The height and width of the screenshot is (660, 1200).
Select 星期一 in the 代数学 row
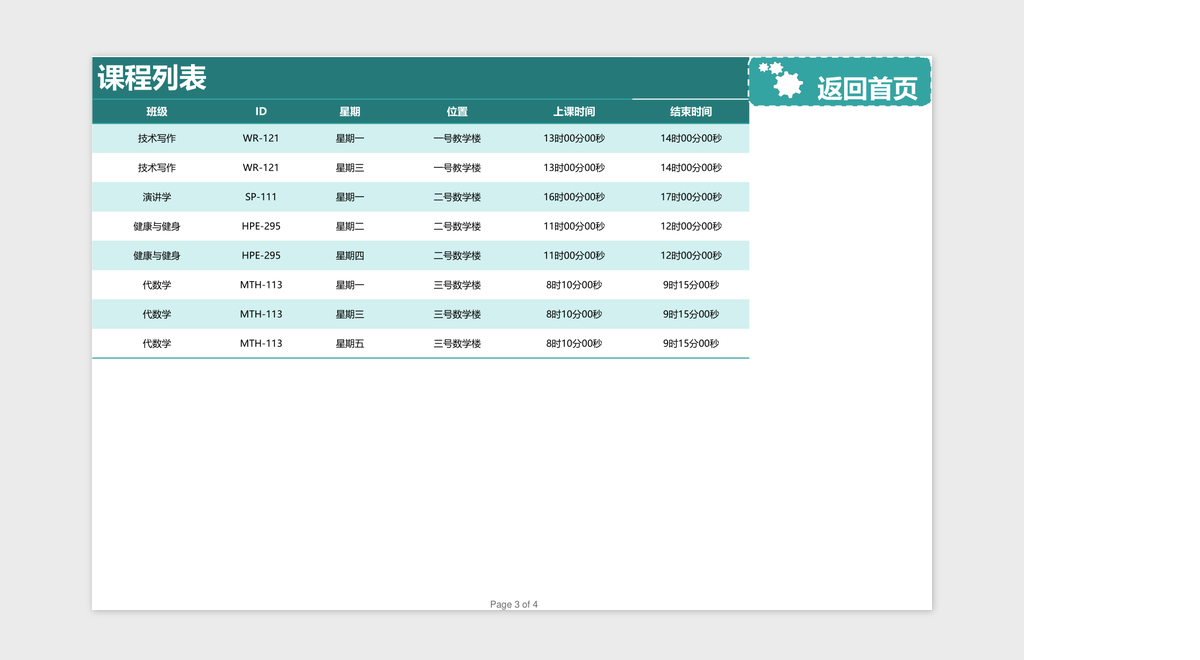pos(350,285)
